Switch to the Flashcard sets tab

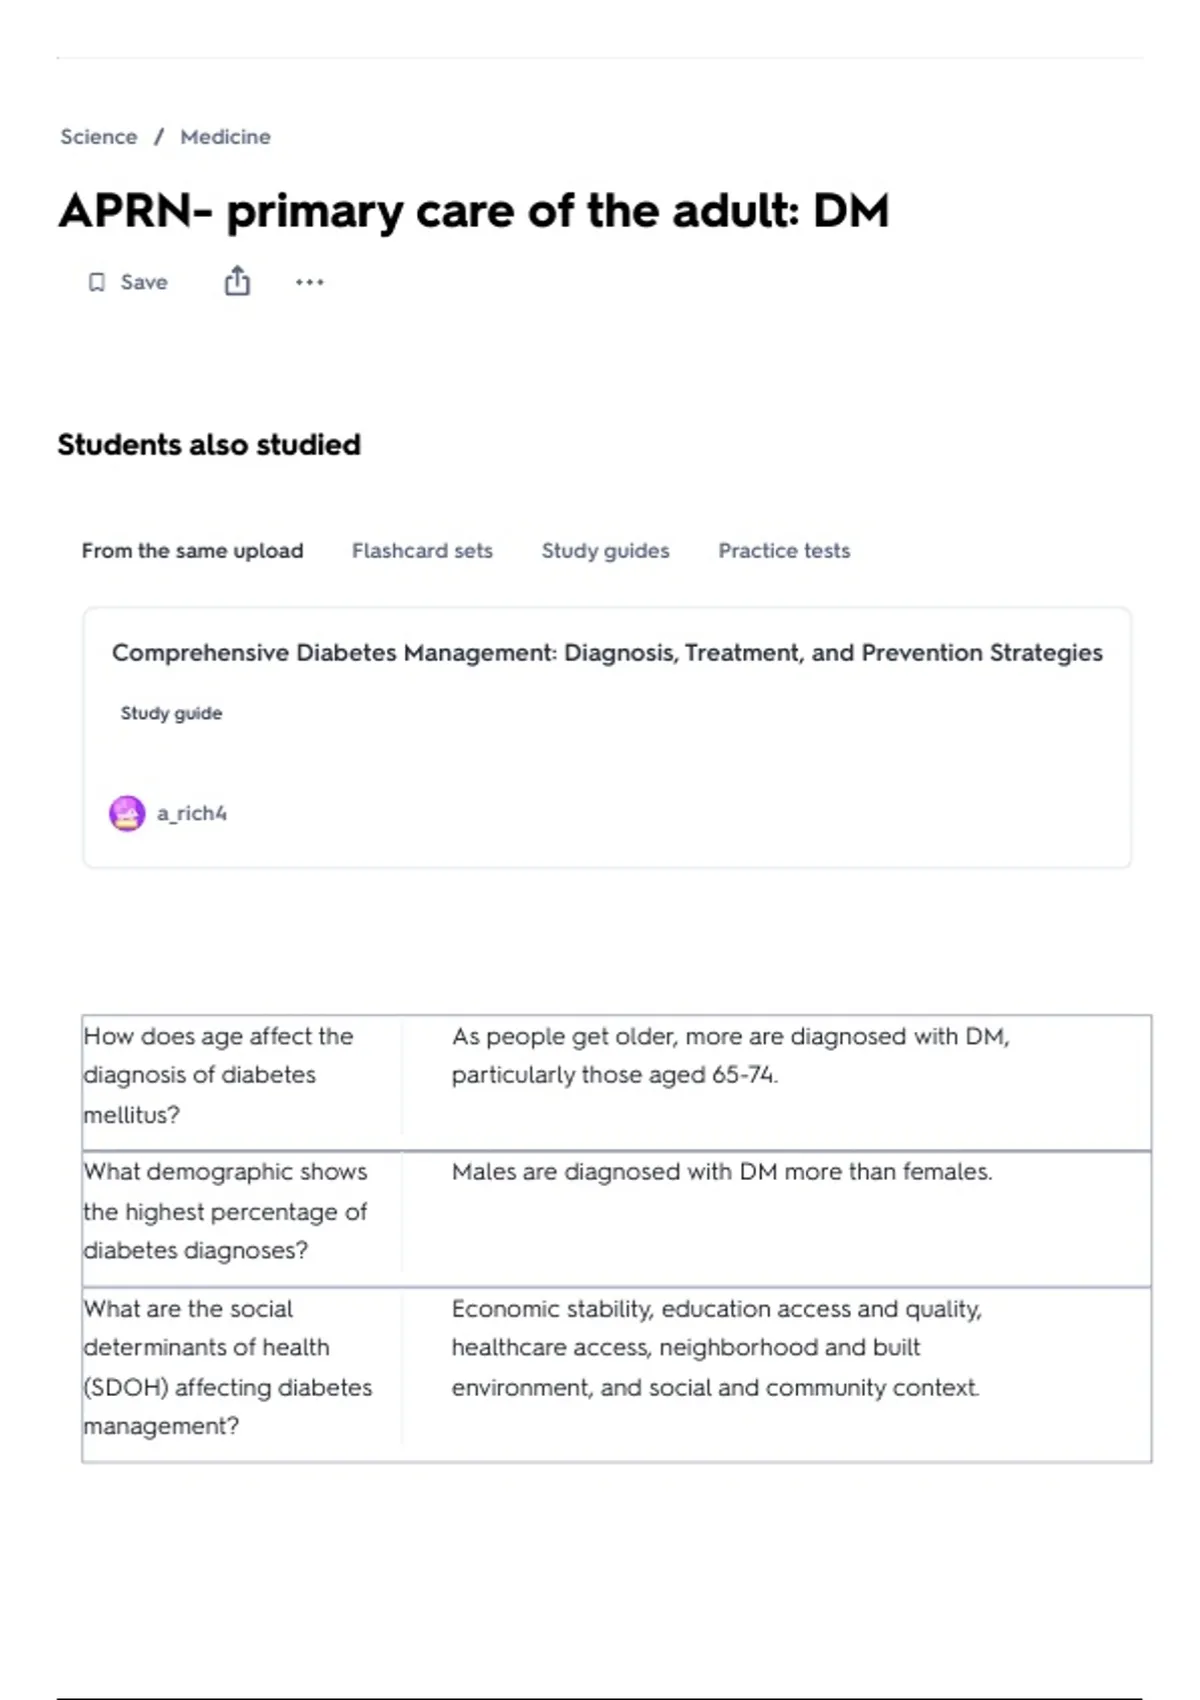tap(422, 551)
